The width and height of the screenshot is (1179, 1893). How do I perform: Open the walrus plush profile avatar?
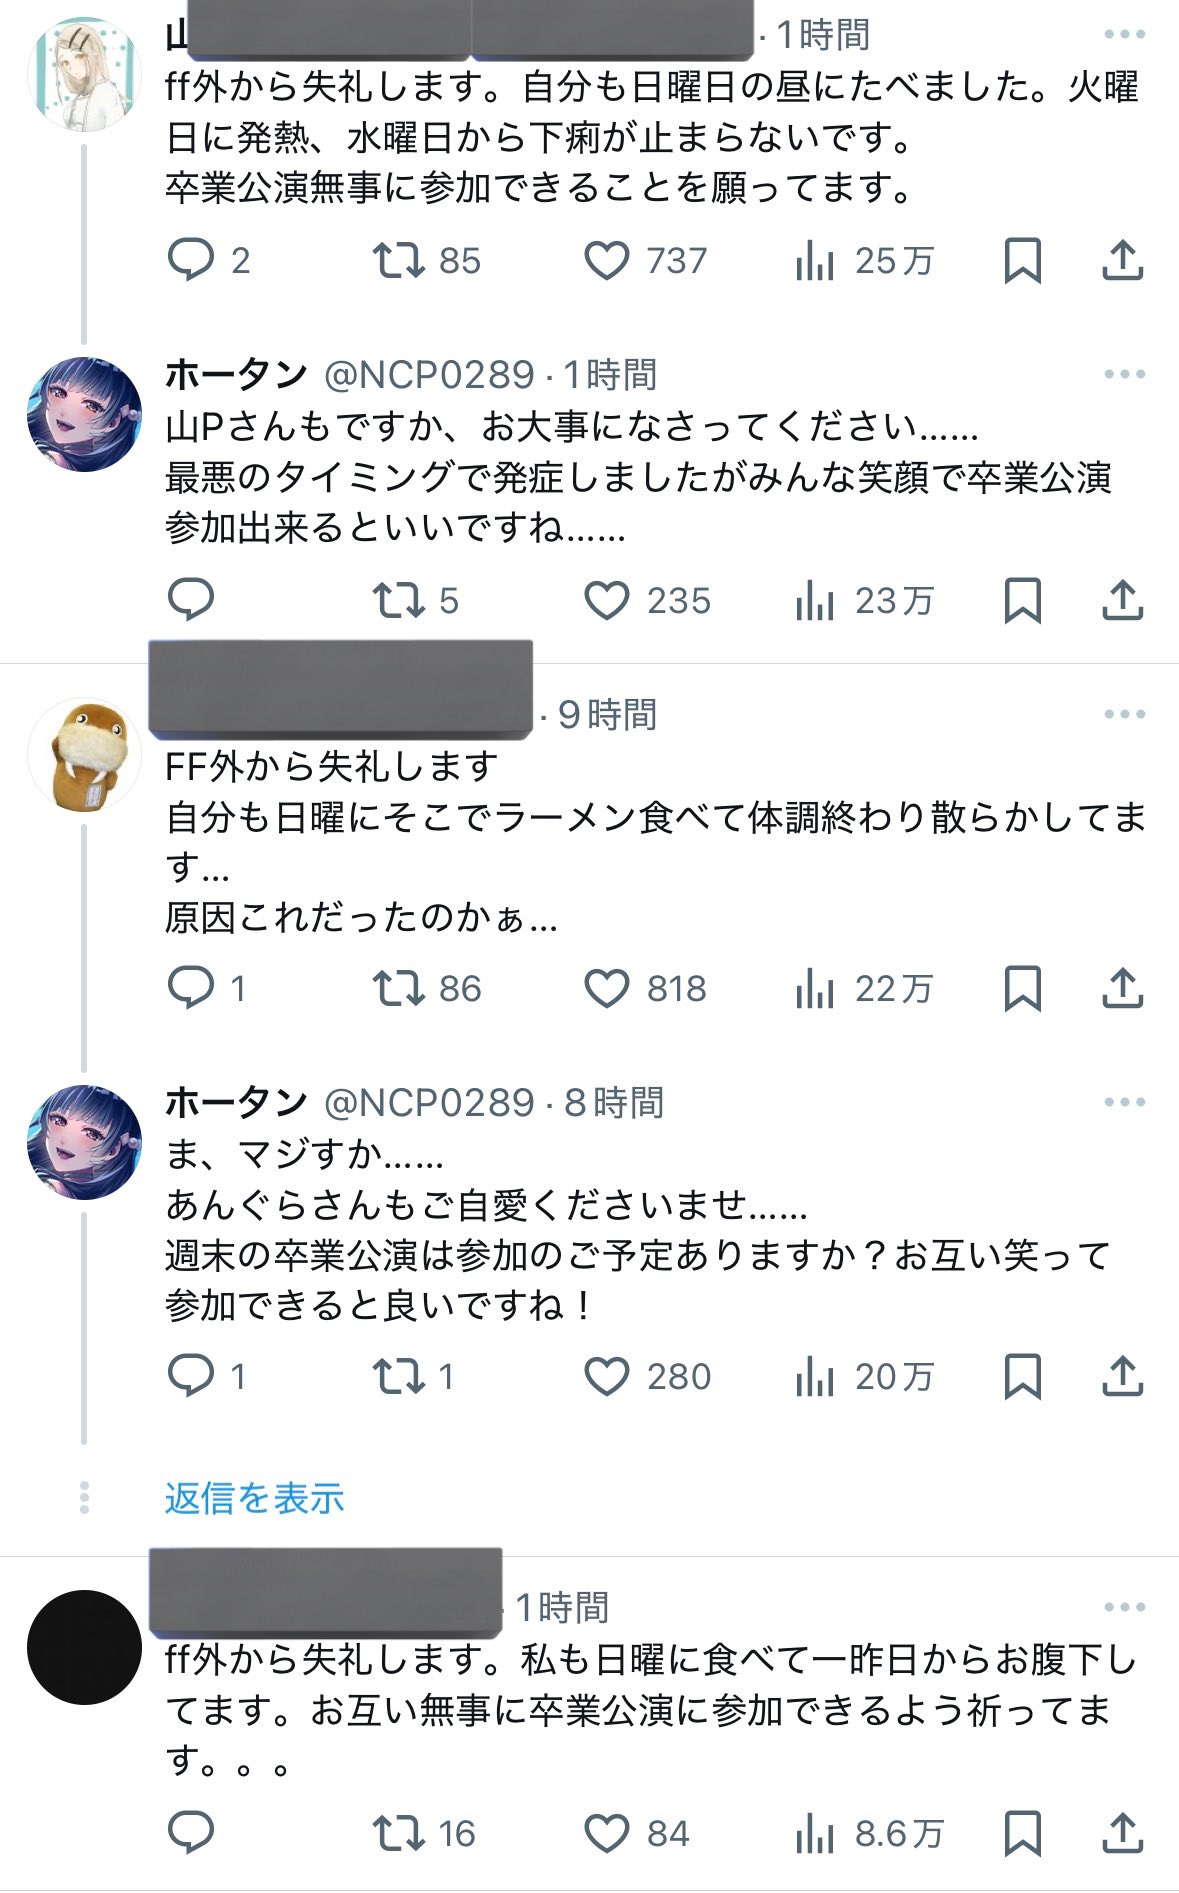pos(84,754)
